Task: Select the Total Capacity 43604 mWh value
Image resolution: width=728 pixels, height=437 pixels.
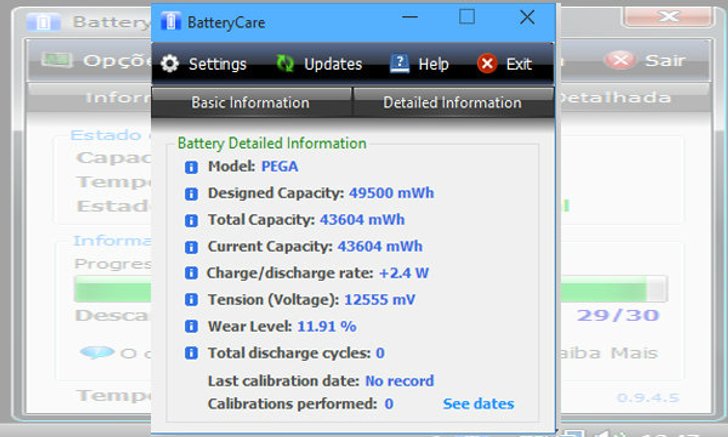Action: (362, 219)
